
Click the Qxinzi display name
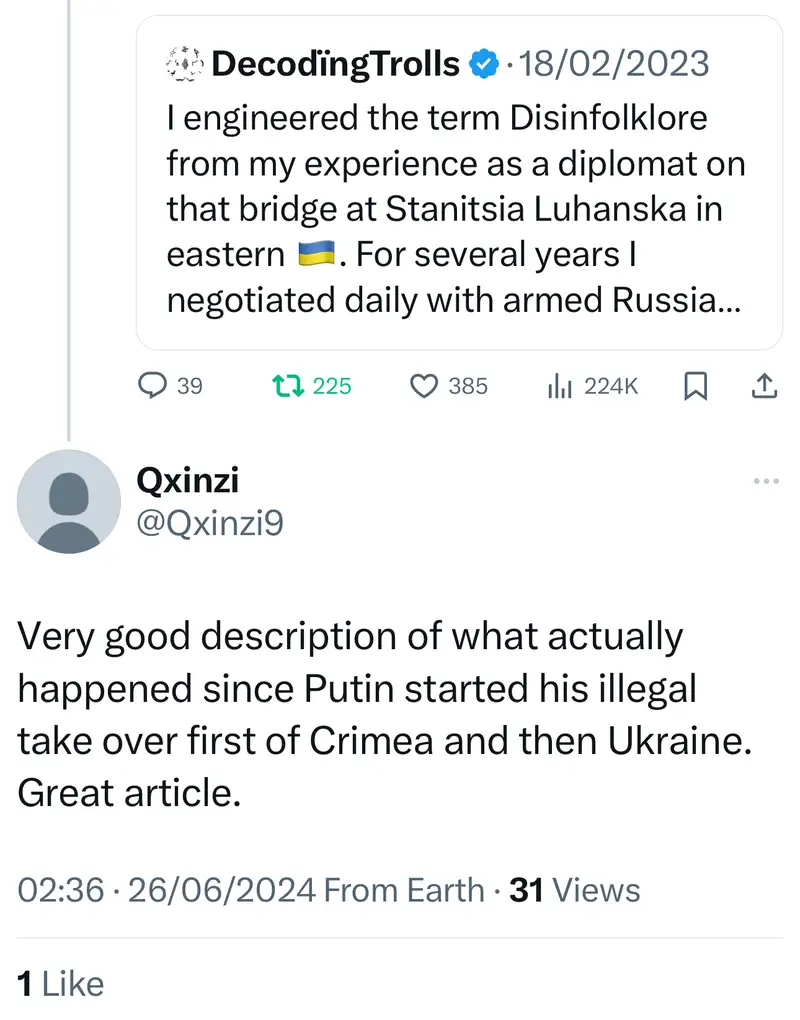point(187,480)
